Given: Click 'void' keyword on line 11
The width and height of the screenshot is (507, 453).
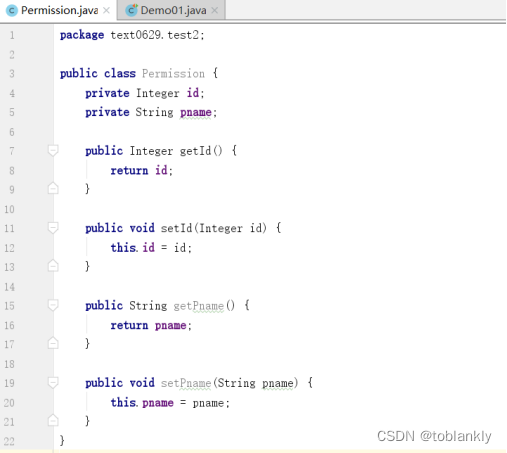Looking at the screenshot, I should coord(142,228).
